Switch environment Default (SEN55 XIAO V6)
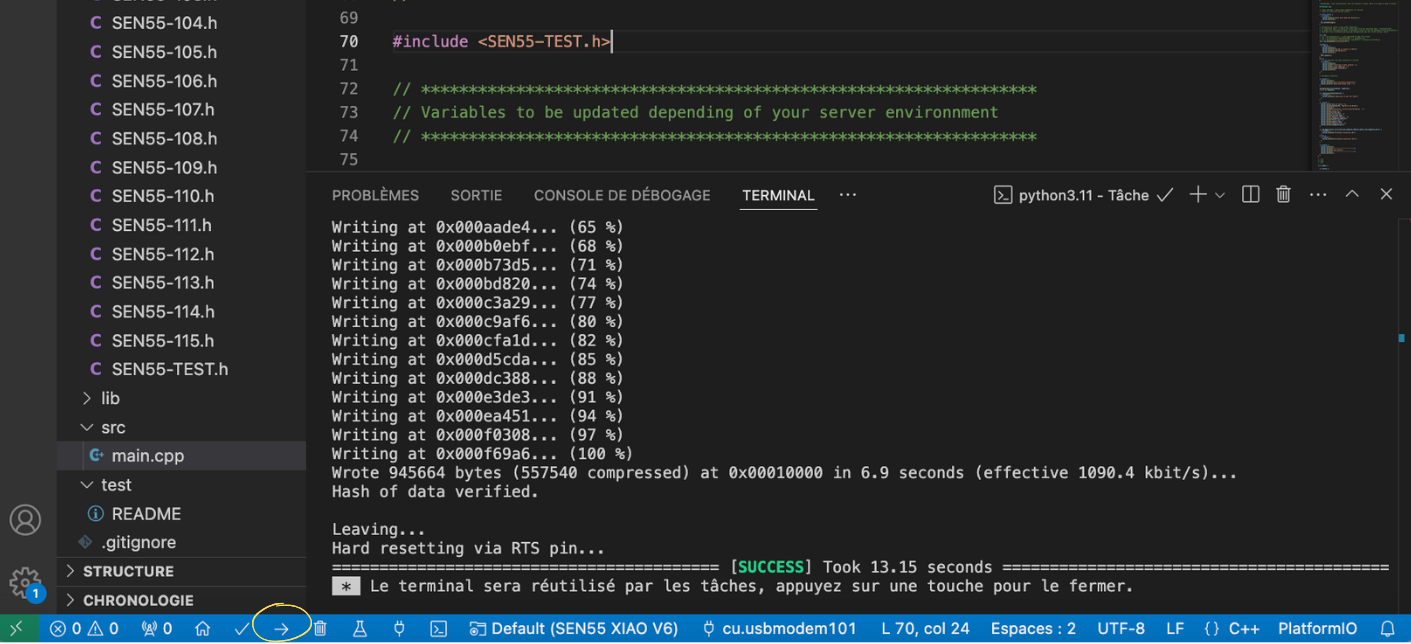 [x=574, y=629]
